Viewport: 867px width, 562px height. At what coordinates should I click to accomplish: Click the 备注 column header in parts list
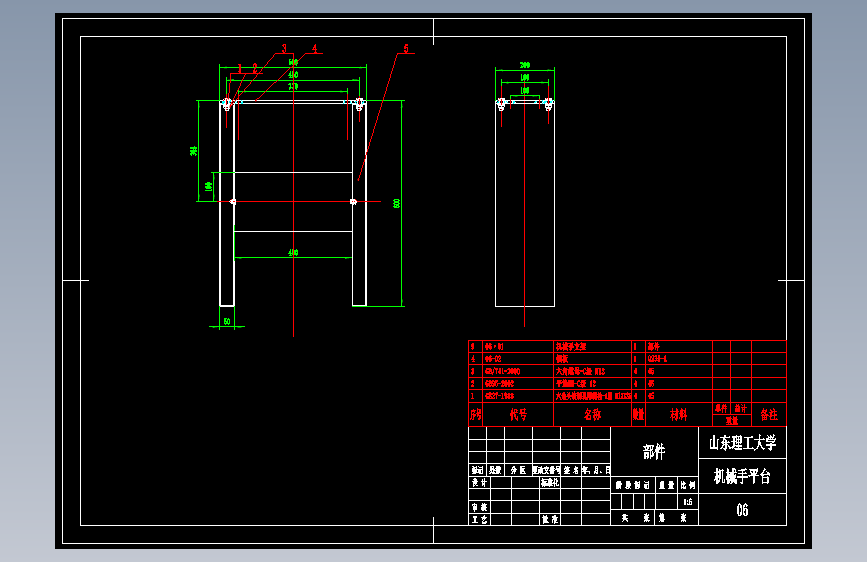click(769, 414)
